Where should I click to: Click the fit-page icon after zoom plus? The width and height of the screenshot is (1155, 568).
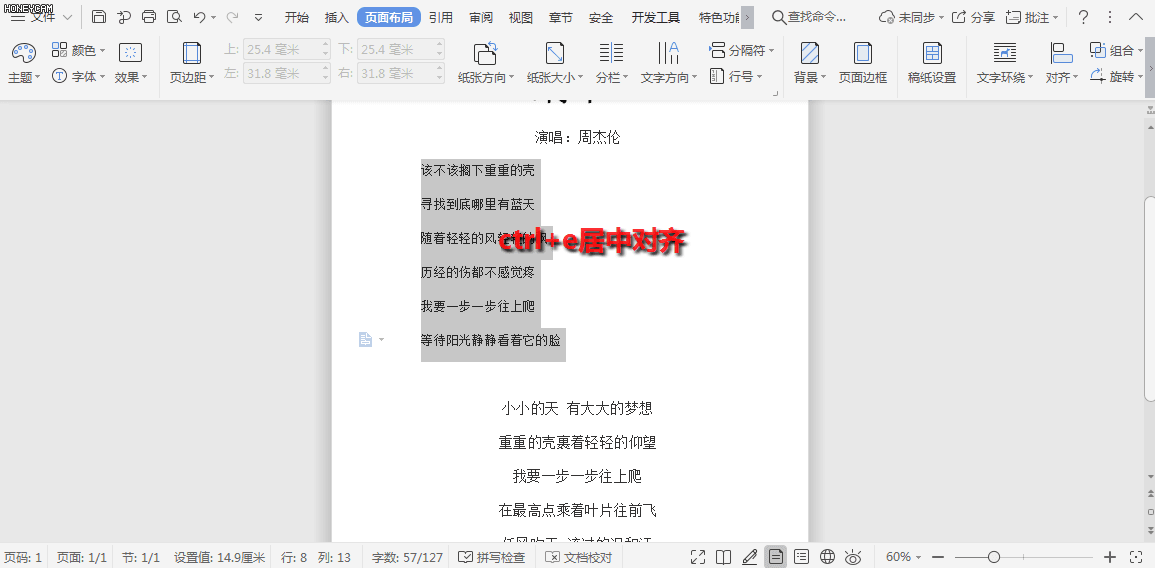(x=1136, y=557)
